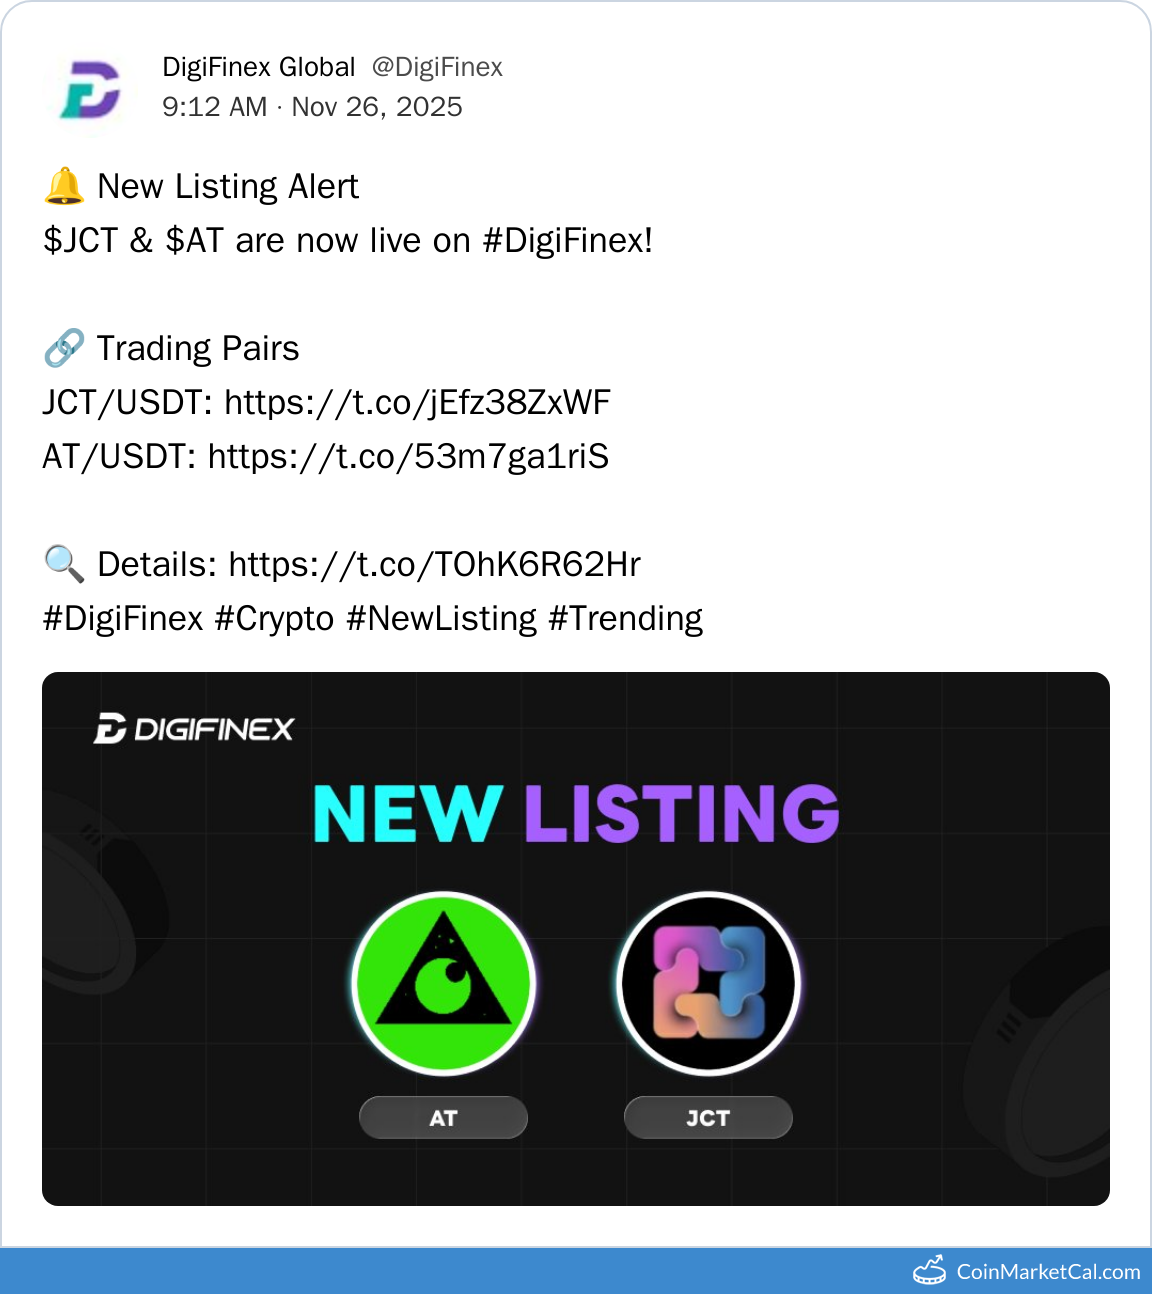Click the $AT cashtag

coord(194,240)
